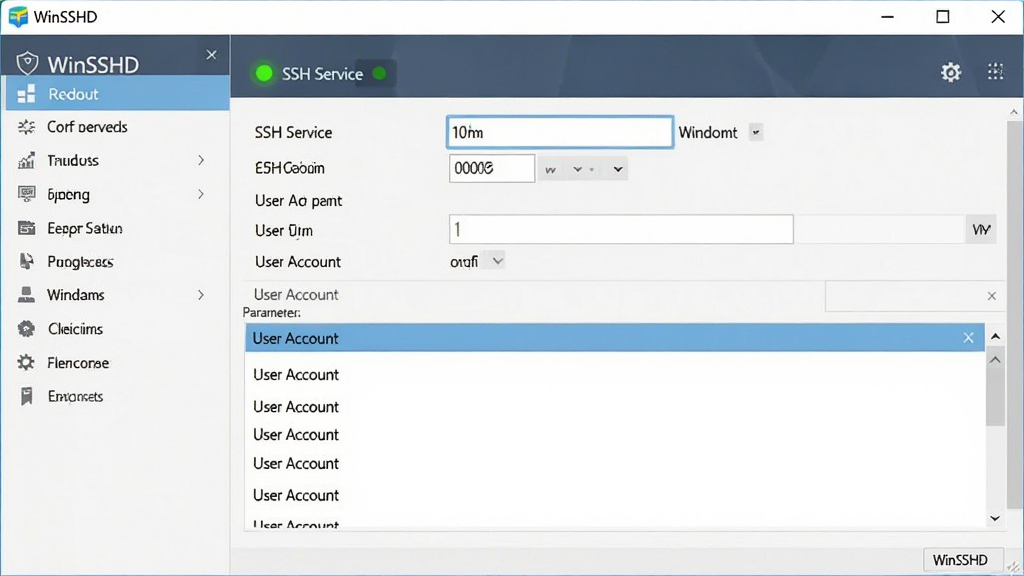Click the WinSSHD shield logo icon
Screen dimensions: 1024x576
tap(27, 63)
